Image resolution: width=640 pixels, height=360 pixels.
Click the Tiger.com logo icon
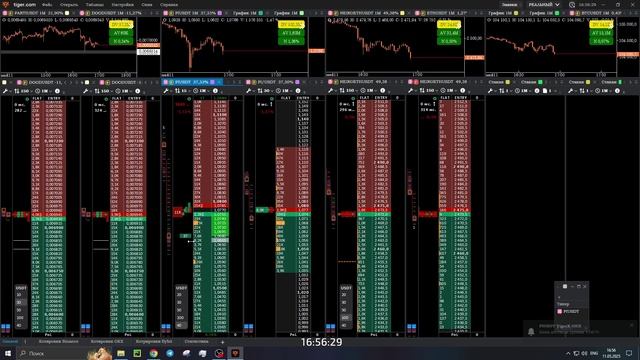(x=5, y=4)
